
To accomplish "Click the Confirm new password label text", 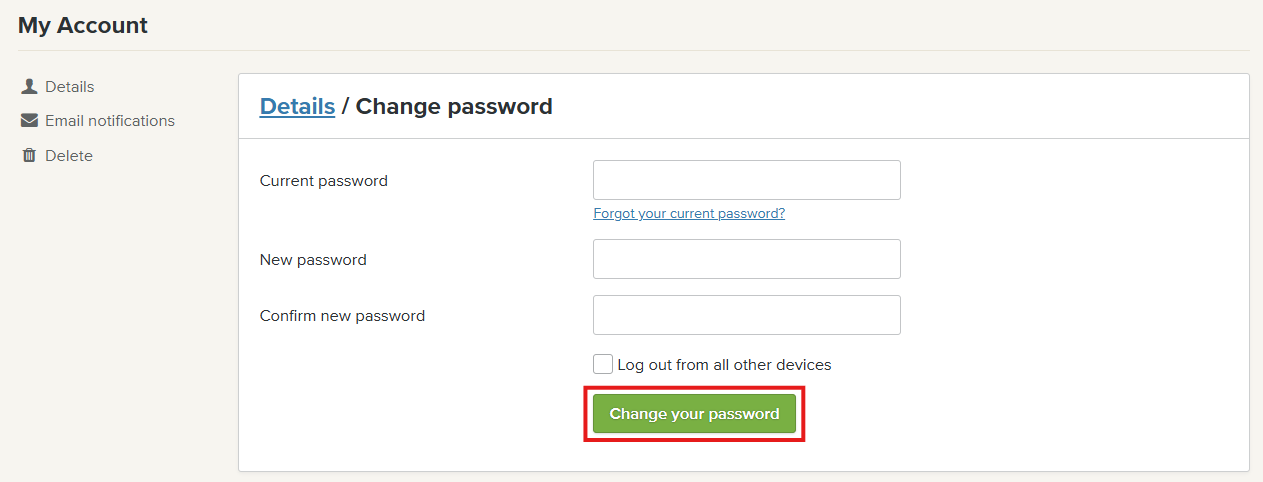I will (x=342, y=316).
